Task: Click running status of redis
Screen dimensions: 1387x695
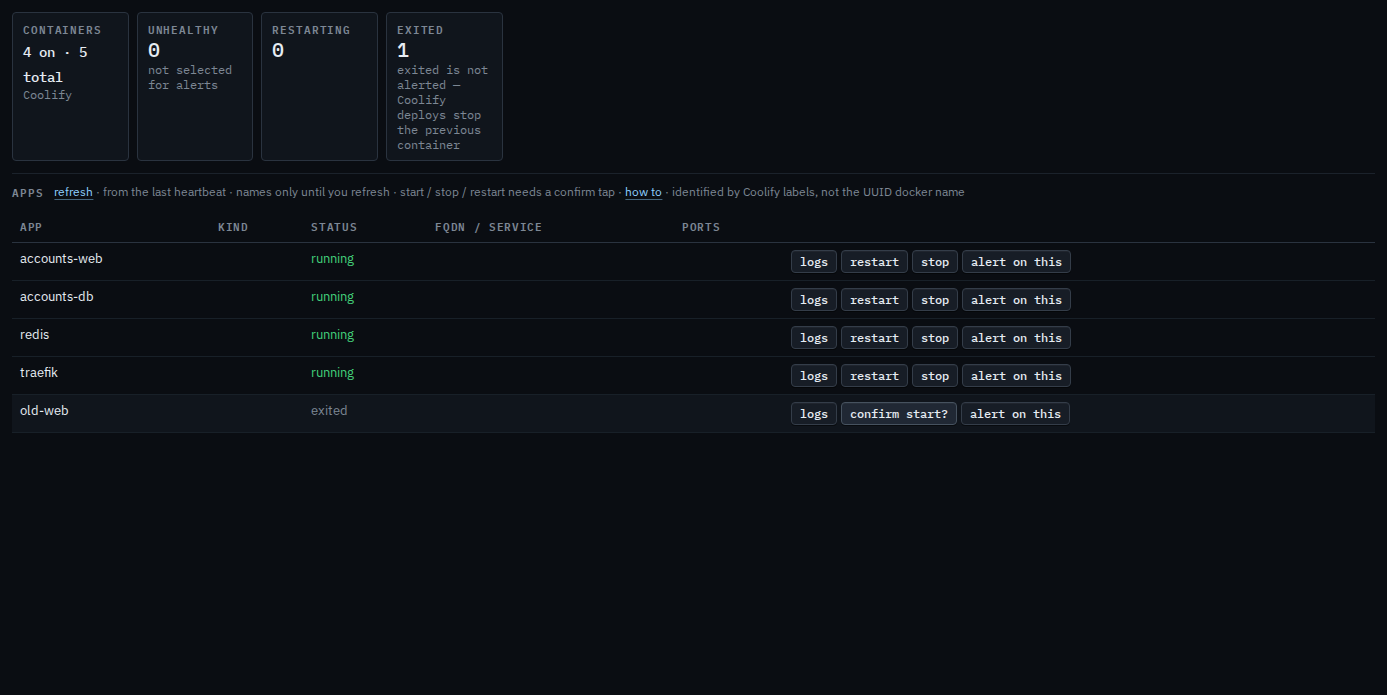Action: pyautogui.click(x=332, y=335)
